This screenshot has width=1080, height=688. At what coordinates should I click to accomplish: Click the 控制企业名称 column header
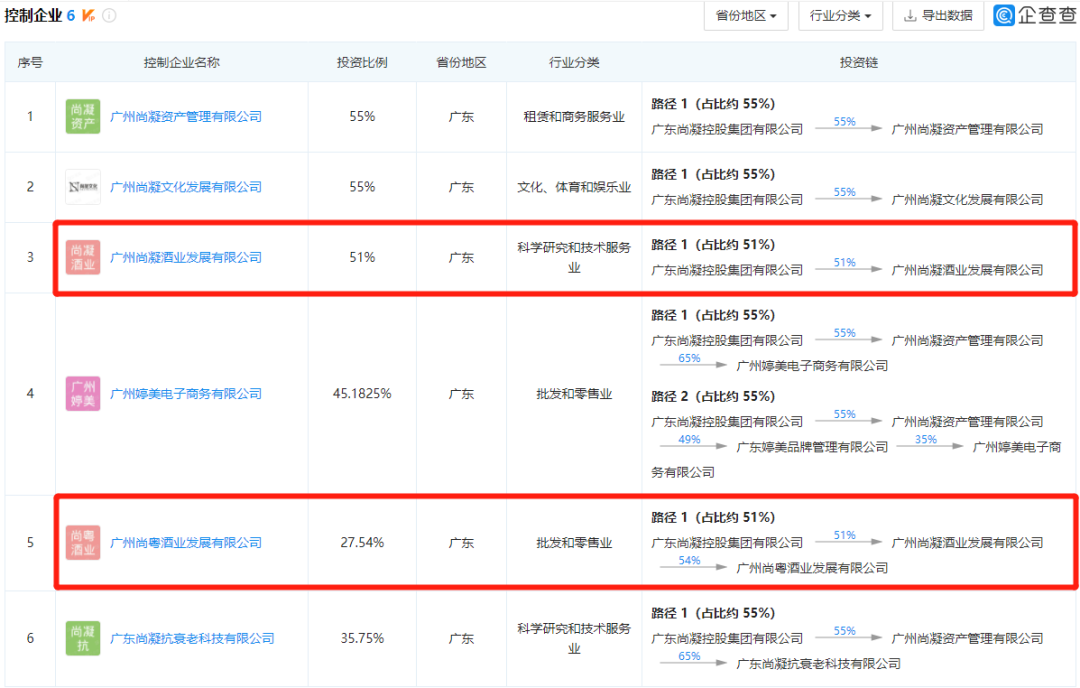[x=182, y=63]
